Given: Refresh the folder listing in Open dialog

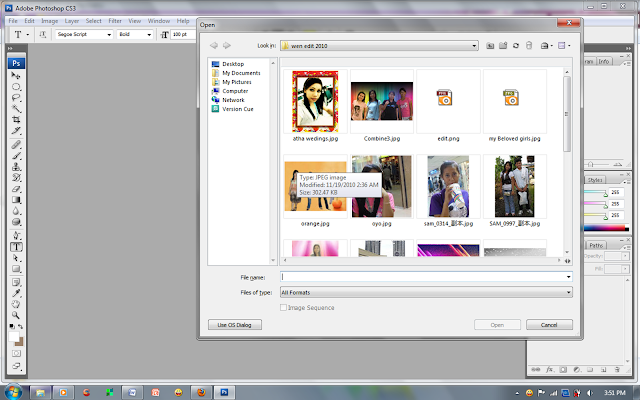Looking at the screenshot, I should 516,46.
